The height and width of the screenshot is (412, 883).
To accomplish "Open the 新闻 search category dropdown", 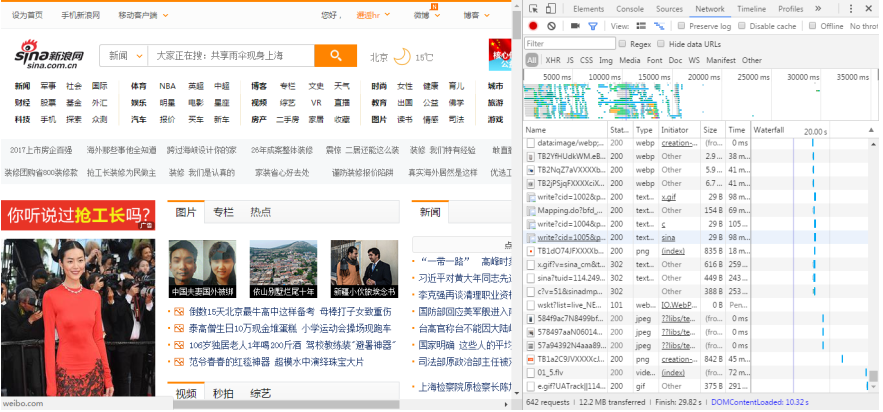I will click(124, 56).
